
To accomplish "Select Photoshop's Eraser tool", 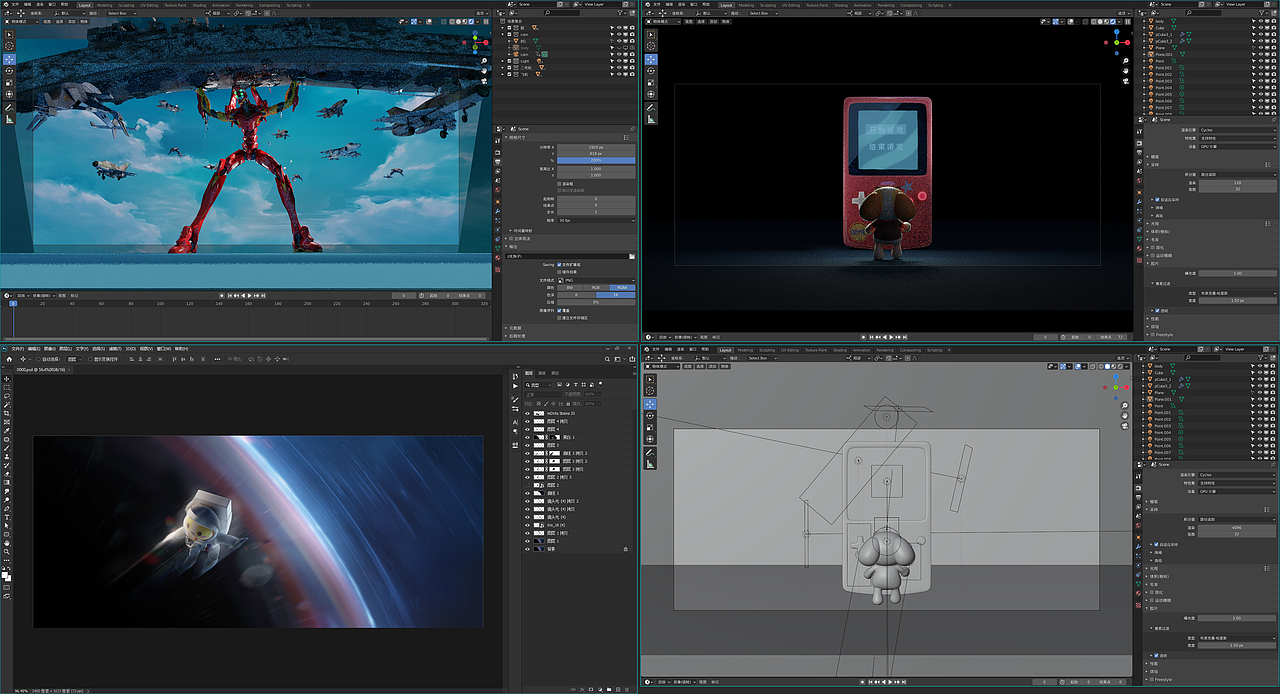I will (7, 474).
